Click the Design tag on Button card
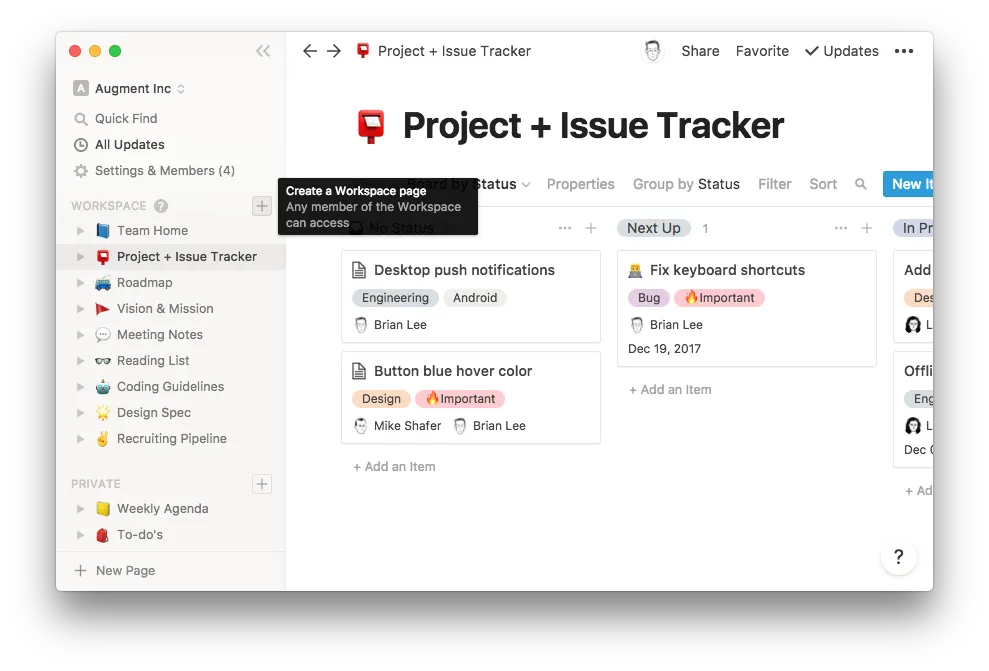 tap(381, 399)
